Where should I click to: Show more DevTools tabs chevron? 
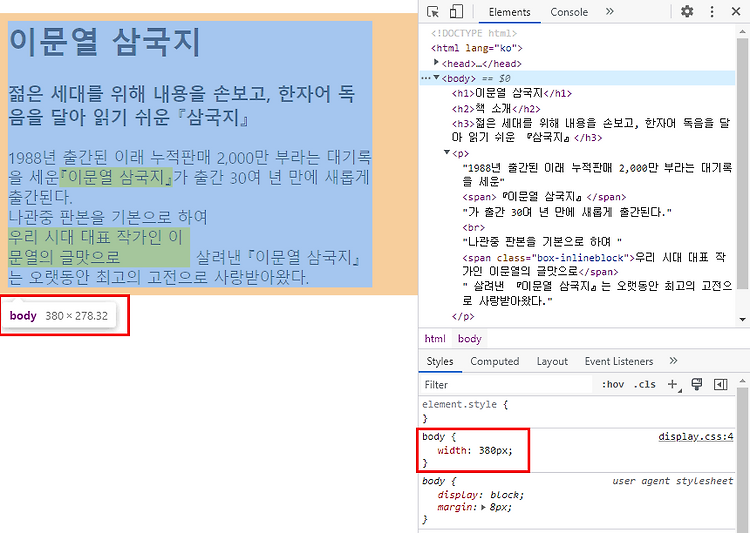pyautogui.click(x=609, y=11)
